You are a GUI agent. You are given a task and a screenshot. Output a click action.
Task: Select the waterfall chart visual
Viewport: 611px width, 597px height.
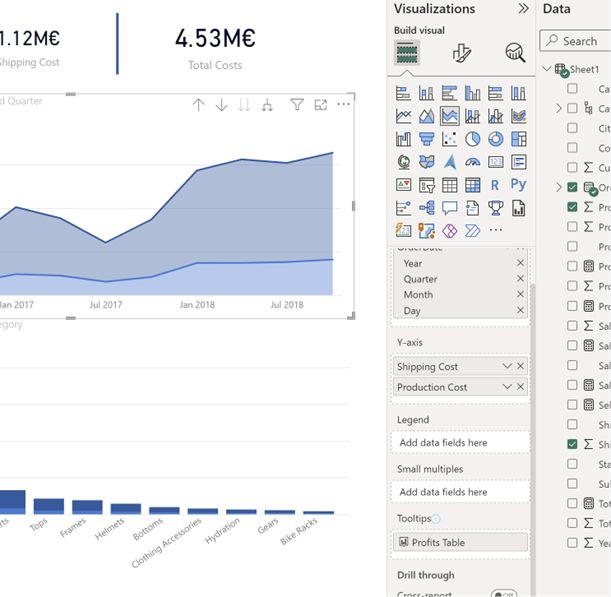tap(403, 139)
